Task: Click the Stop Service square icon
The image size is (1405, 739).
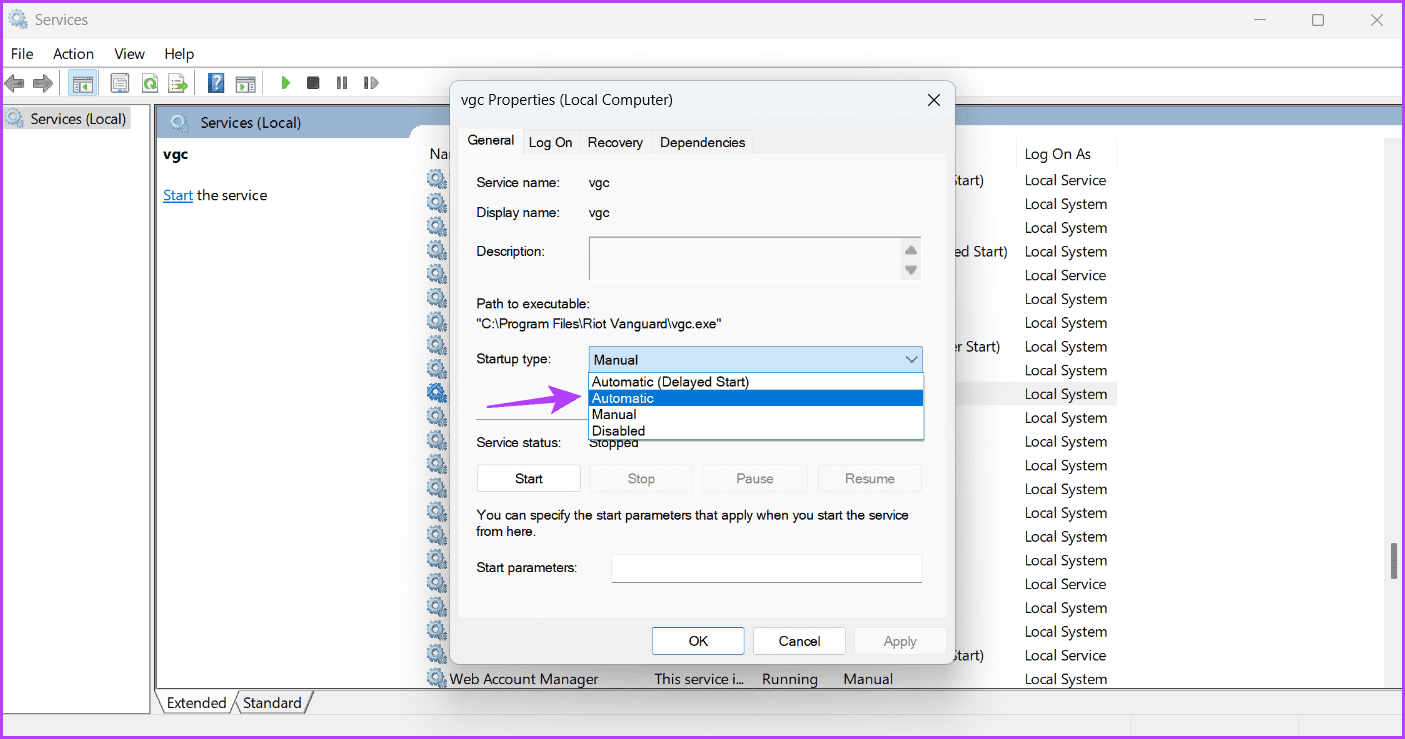Action: (313, 83)
